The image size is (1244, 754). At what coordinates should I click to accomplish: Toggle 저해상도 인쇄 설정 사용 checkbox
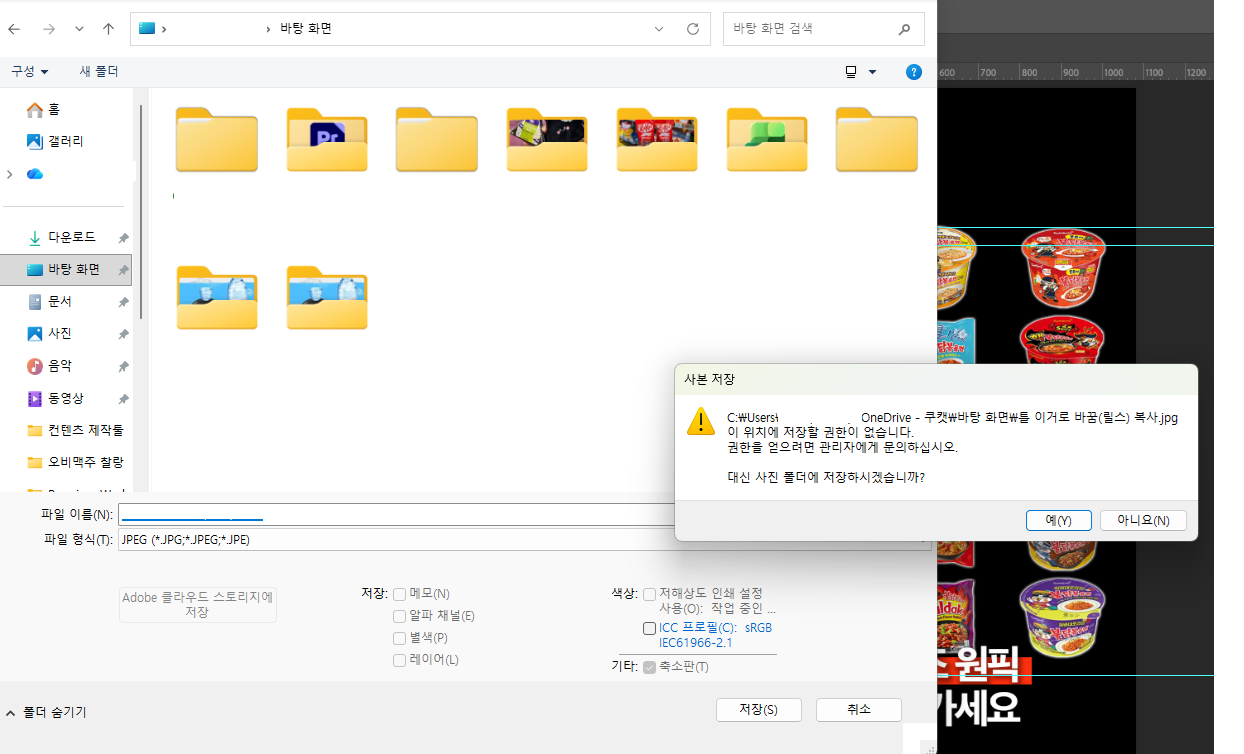click(650, 594)
